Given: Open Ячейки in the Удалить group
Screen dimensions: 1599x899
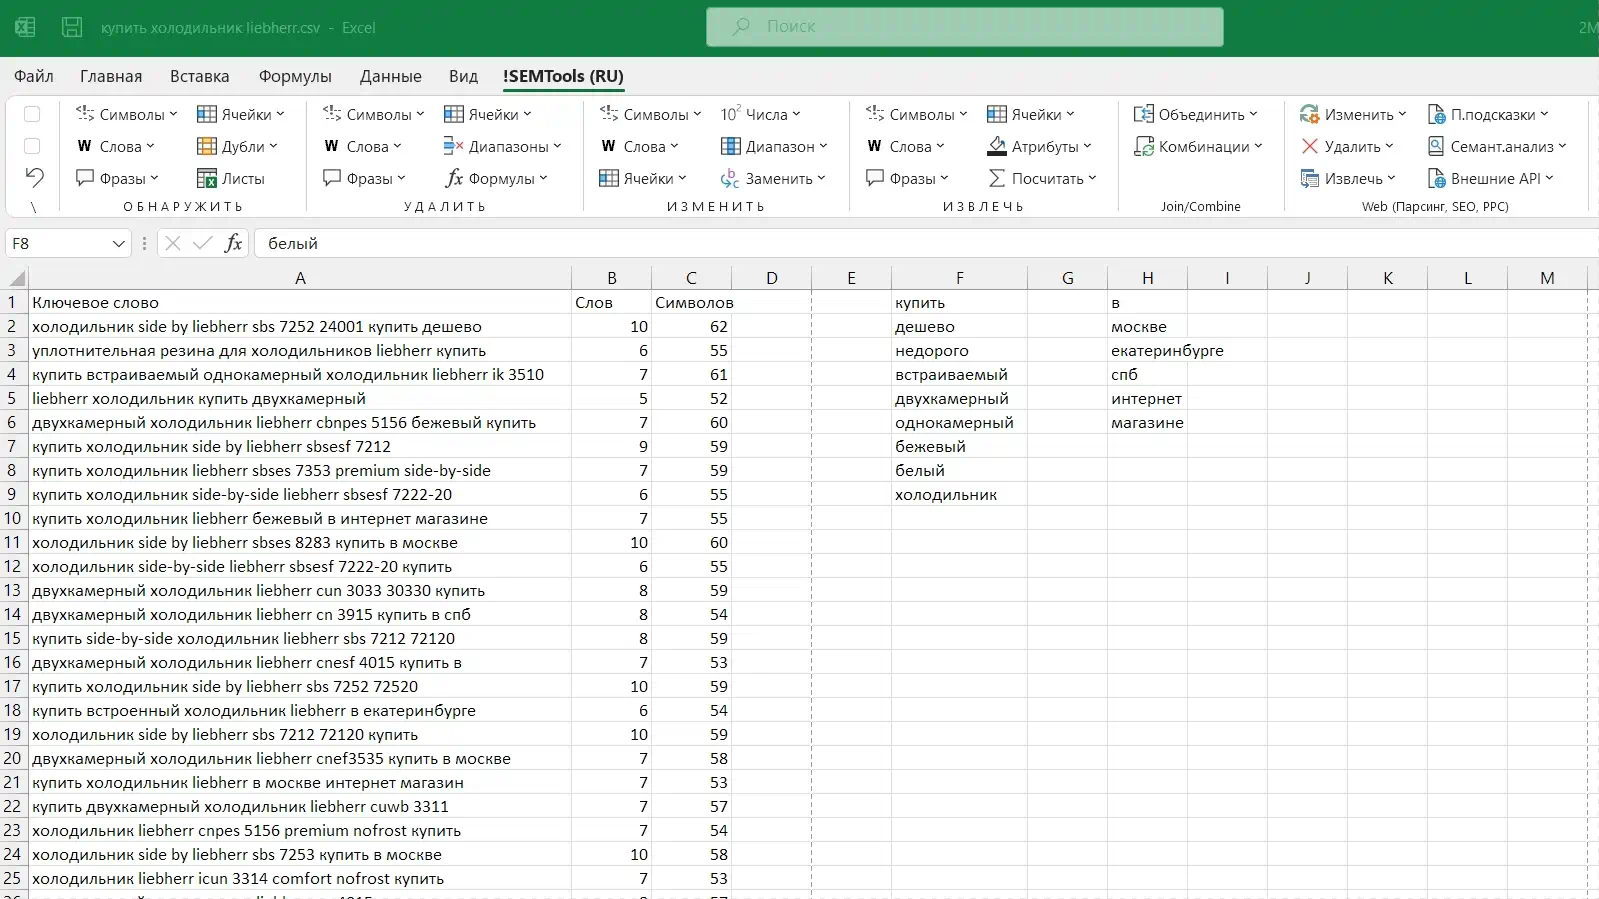Looking at the screenshot, I should click(488, 114).
